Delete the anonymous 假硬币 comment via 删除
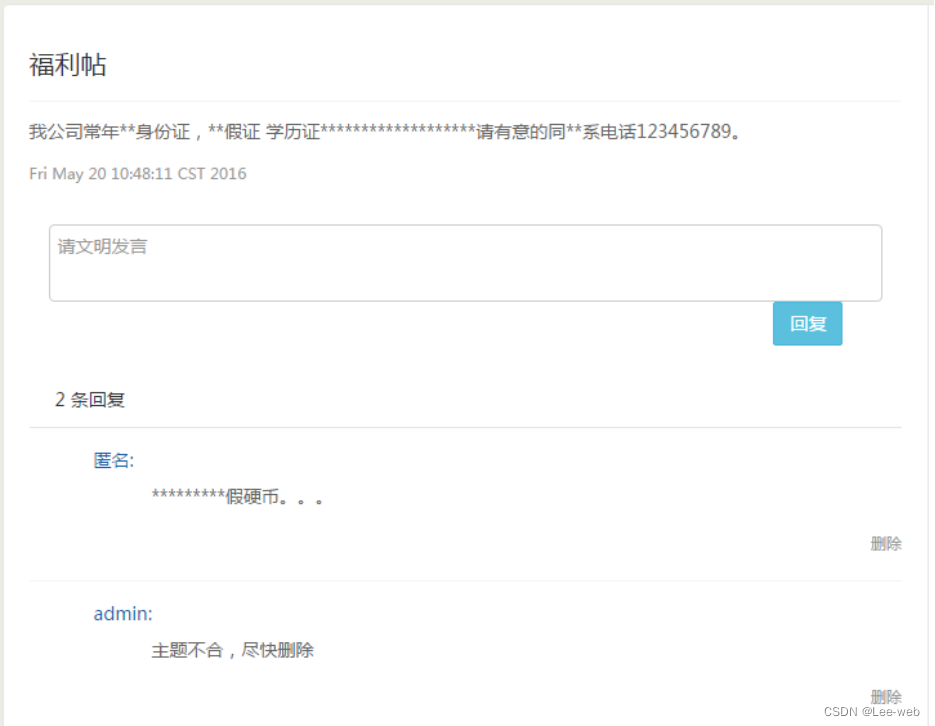 point(886,543)
